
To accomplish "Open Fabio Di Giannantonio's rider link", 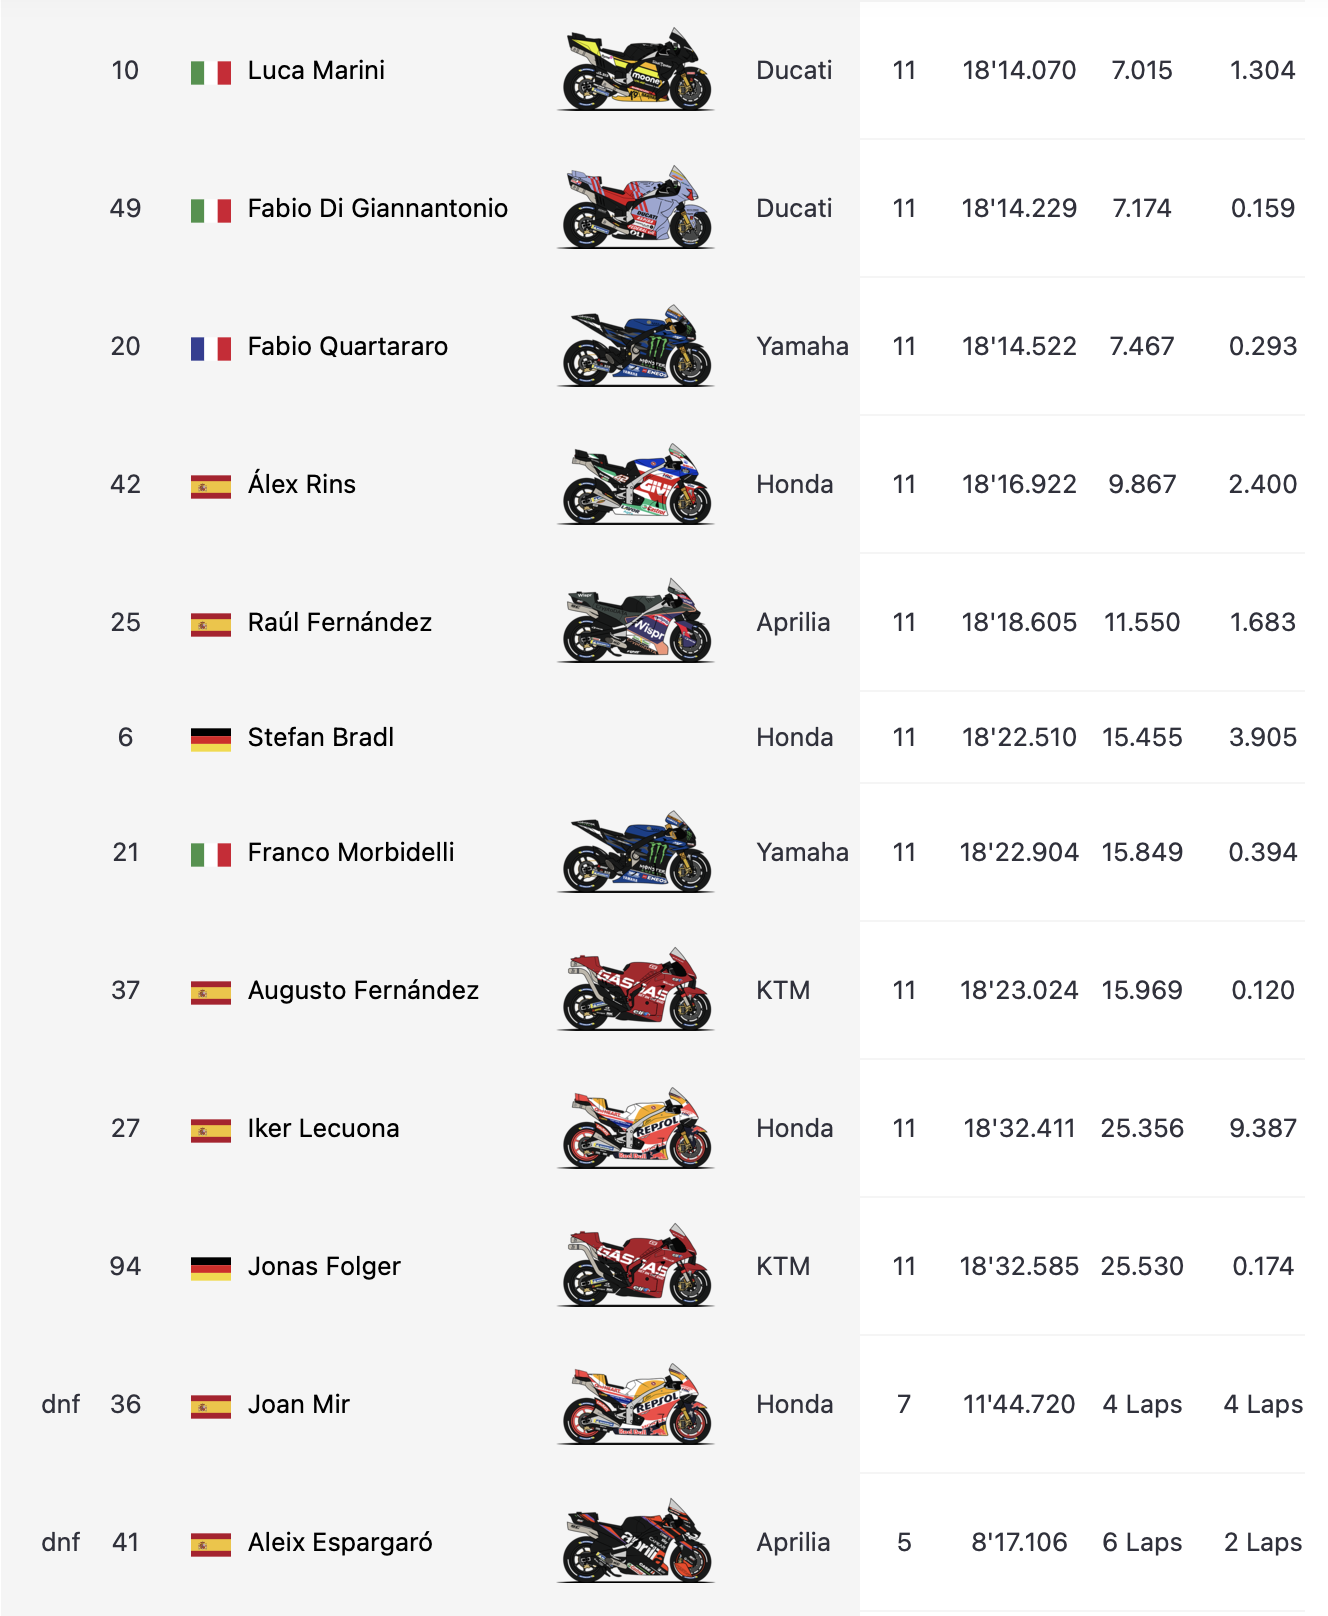I will coord(377,208).
